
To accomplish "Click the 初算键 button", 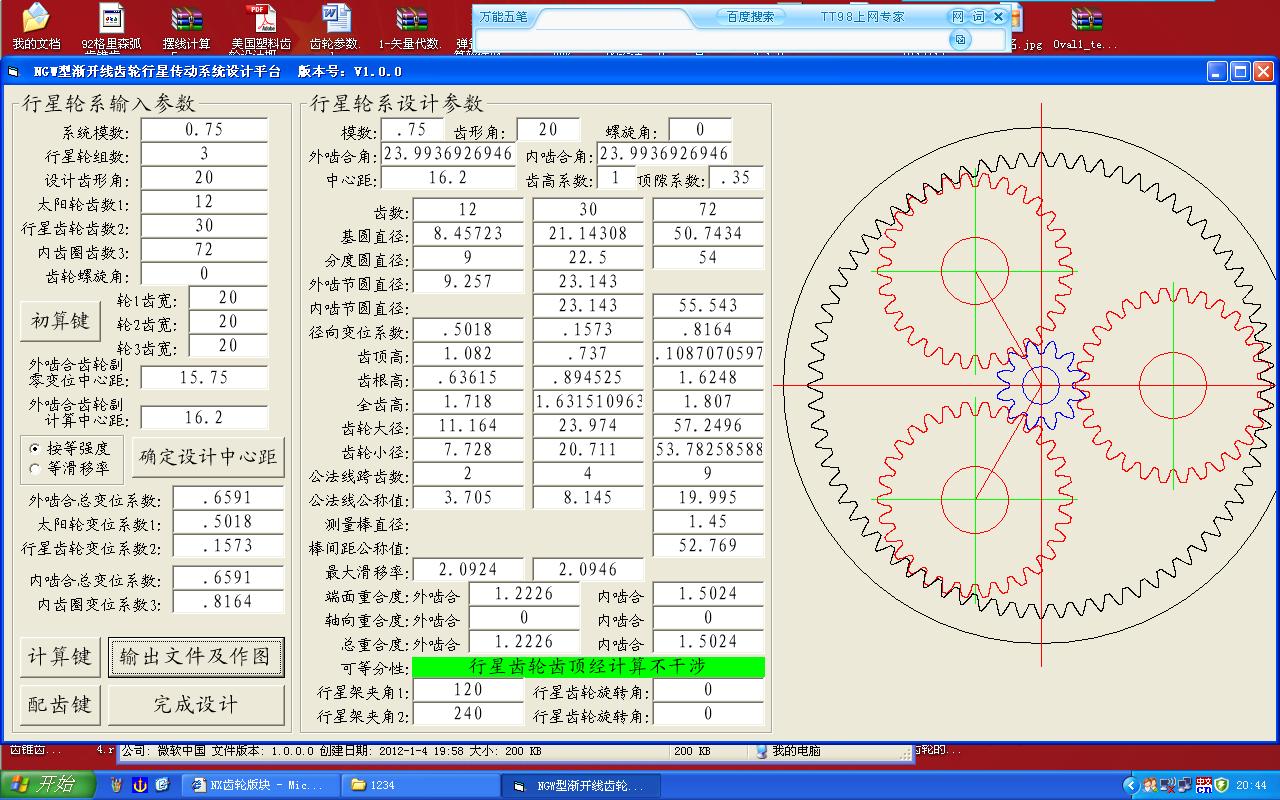I will click(x=60, y=321).
